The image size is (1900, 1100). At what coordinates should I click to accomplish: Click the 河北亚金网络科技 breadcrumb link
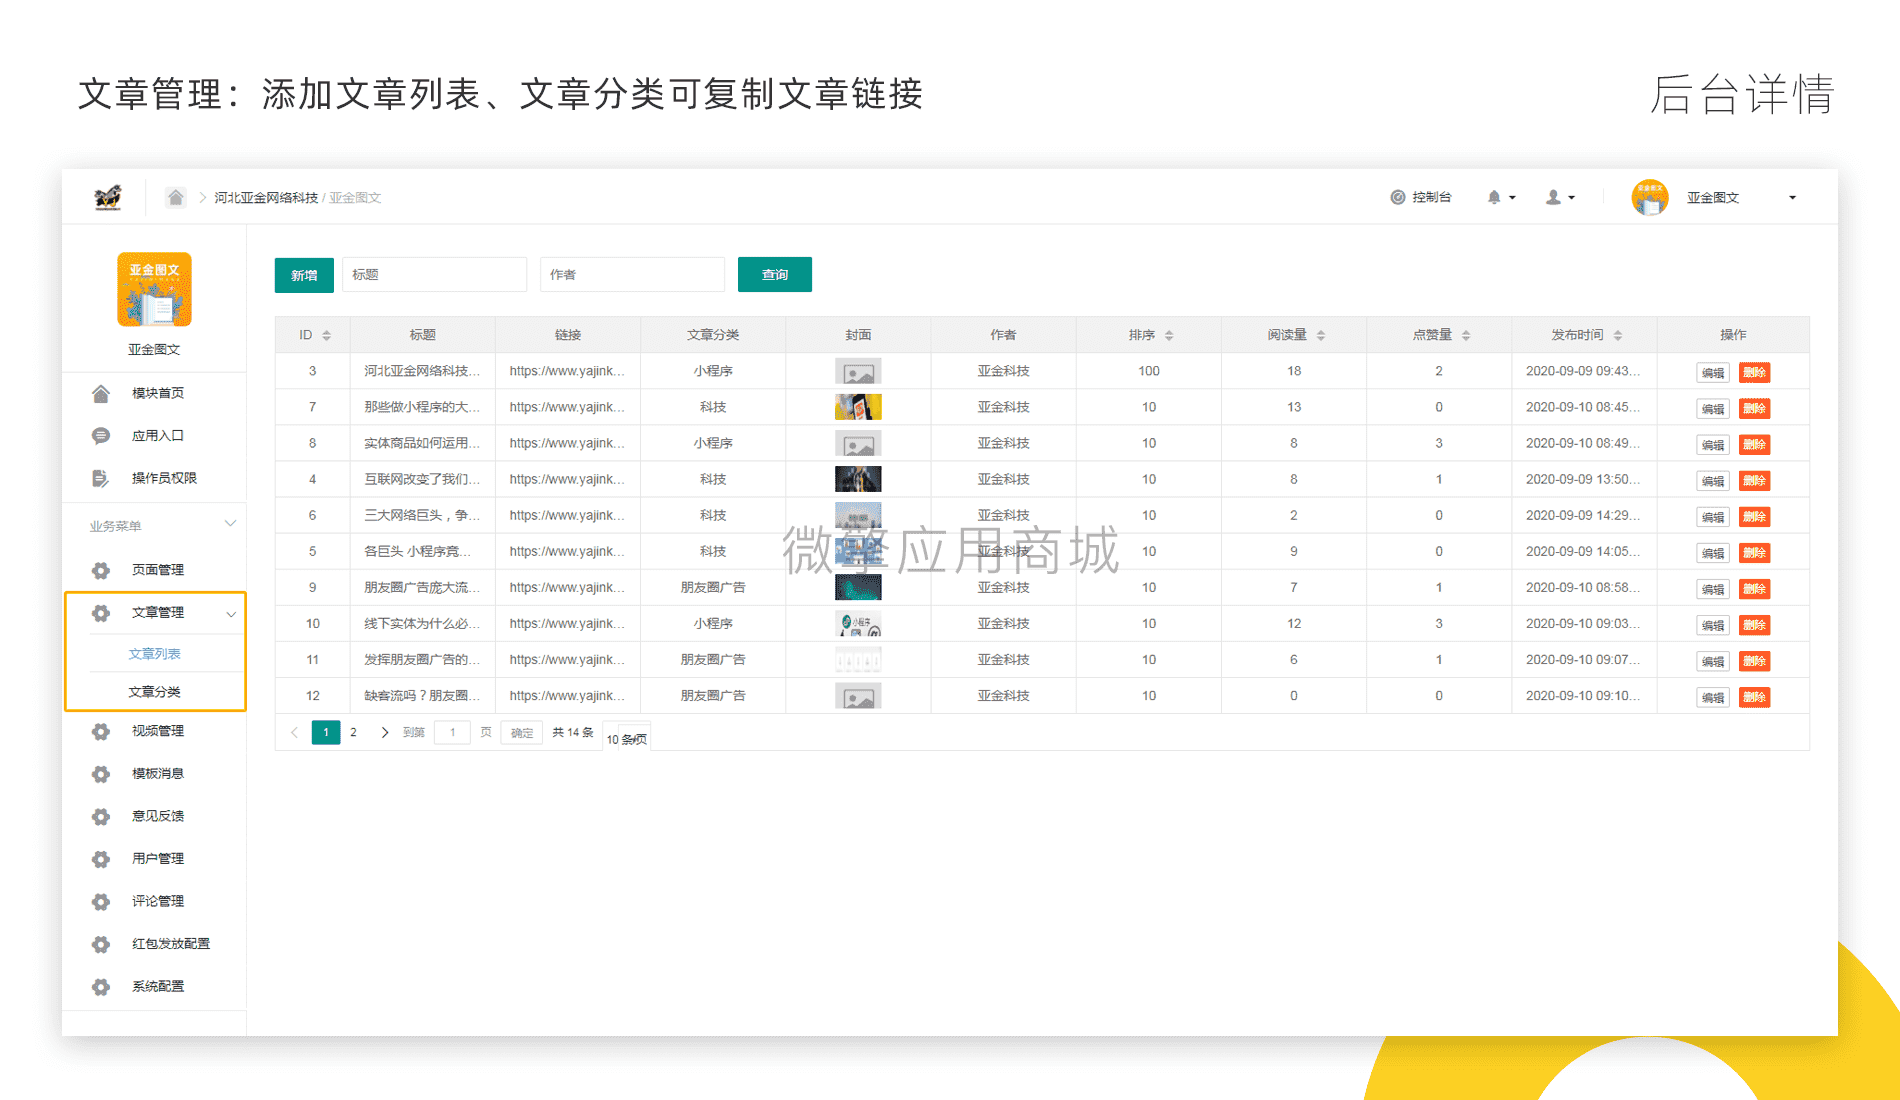point(266,198)
